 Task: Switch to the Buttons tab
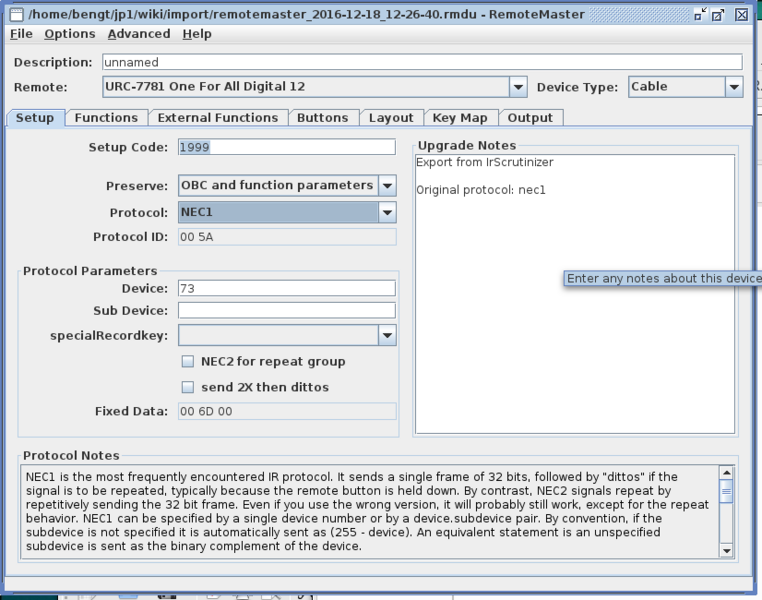coord(322,118)
